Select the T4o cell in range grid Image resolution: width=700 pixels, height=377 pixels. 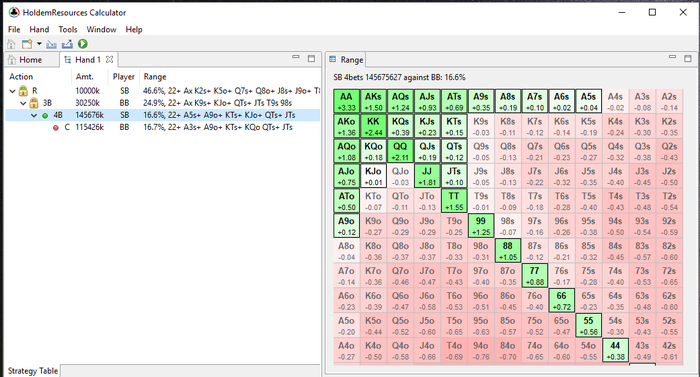[454, 350]
